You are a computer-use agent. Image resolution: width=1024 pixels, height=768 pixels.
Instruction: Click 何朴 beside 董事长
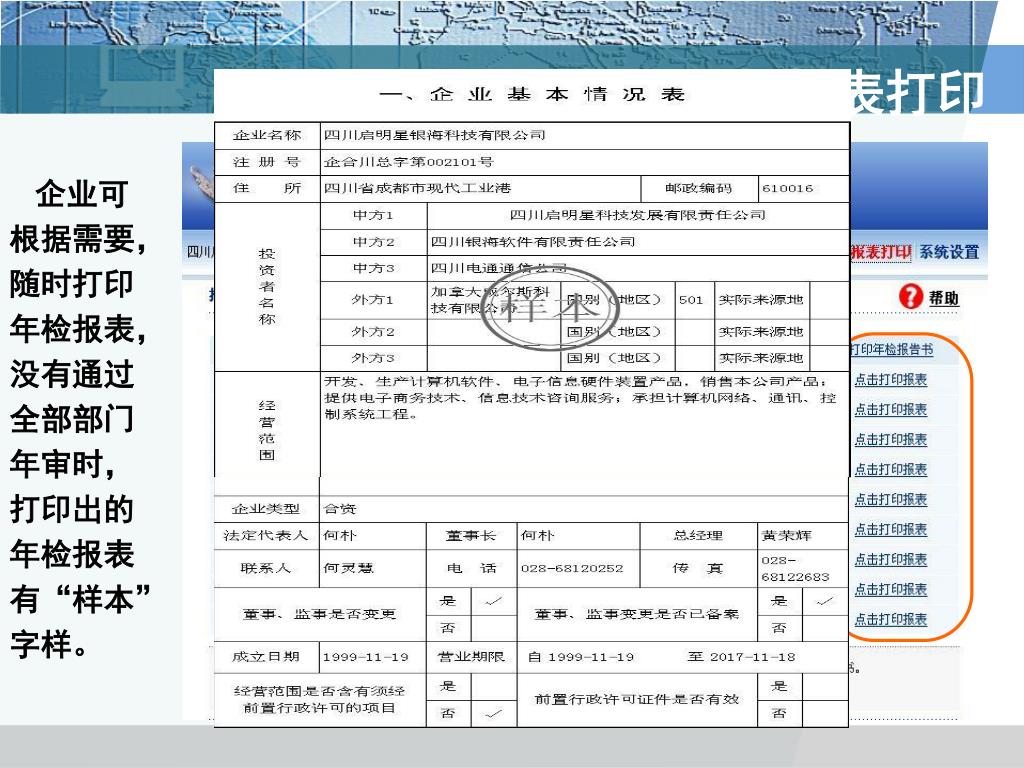[537, 536]
